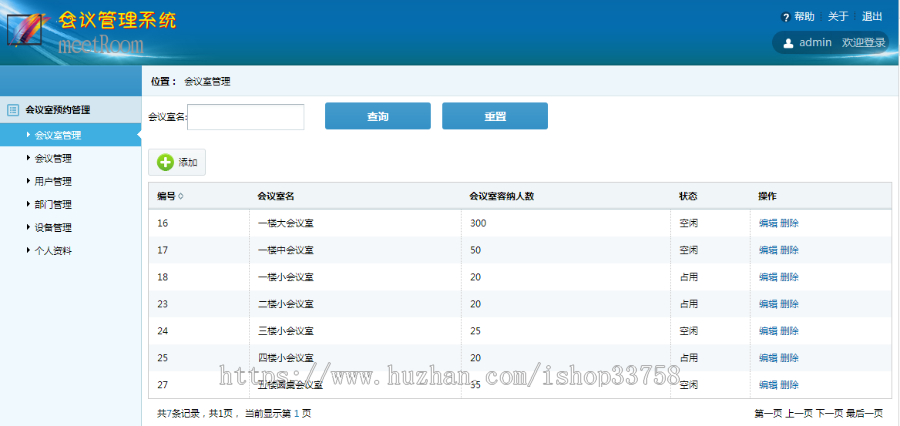The height and width of the screenshot is (426, 900).
Task: Click cell 二楼小会议室
Action: [286, 304]
